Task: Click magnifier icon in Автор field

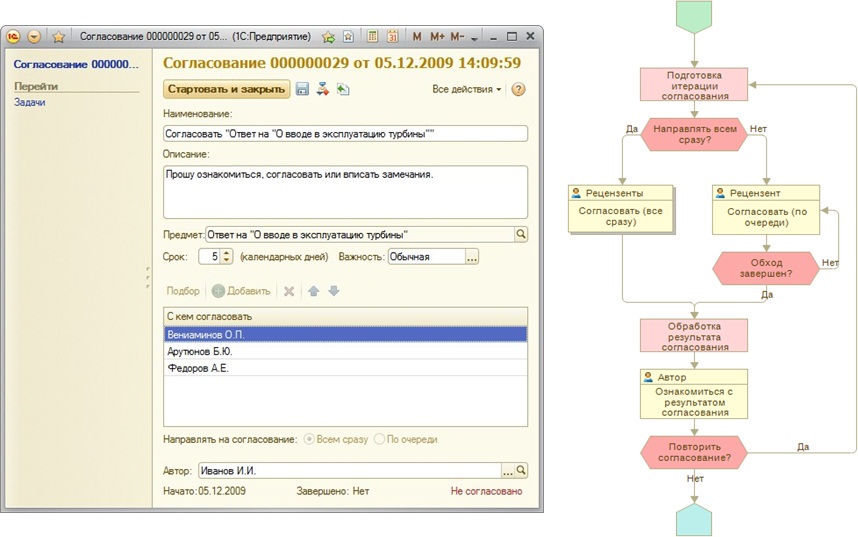Action: click(521, 469)
